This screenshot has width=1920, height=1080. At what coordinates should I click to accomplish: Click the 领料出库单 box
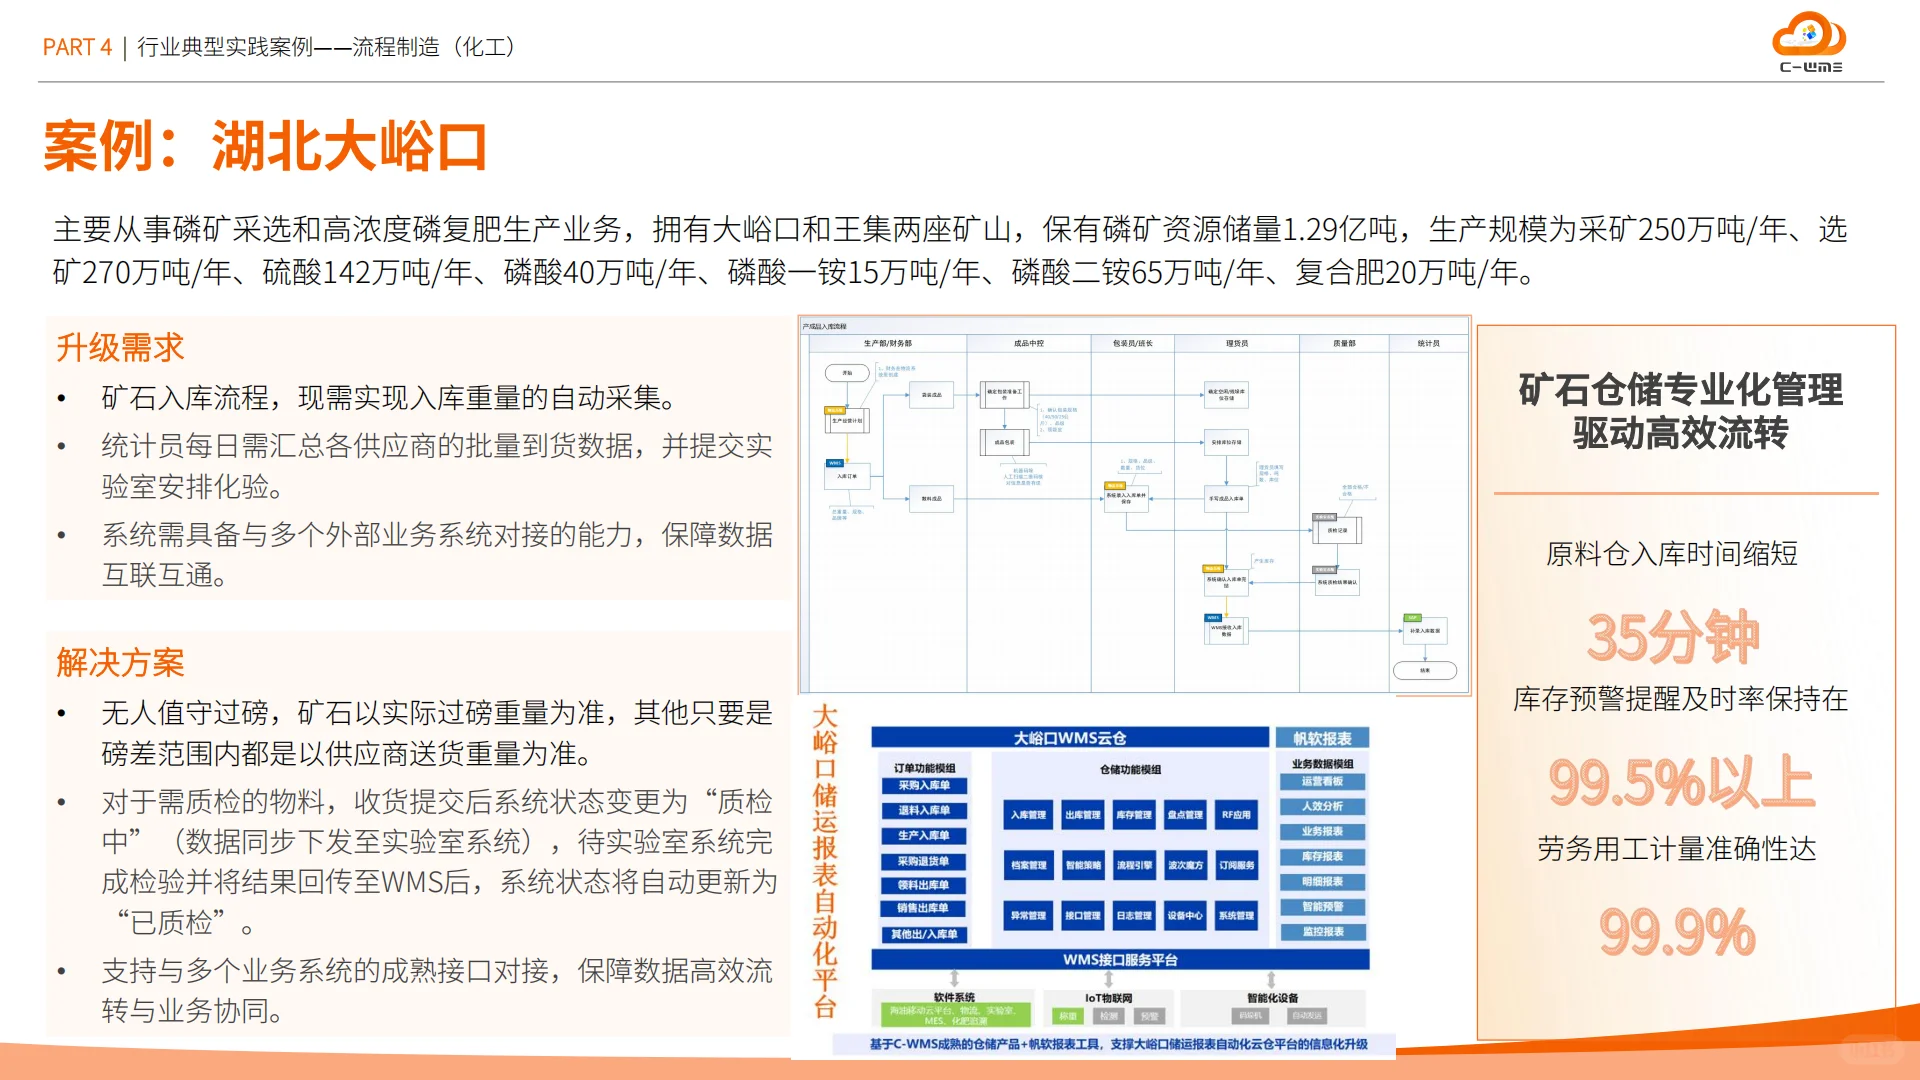point(924,884)
